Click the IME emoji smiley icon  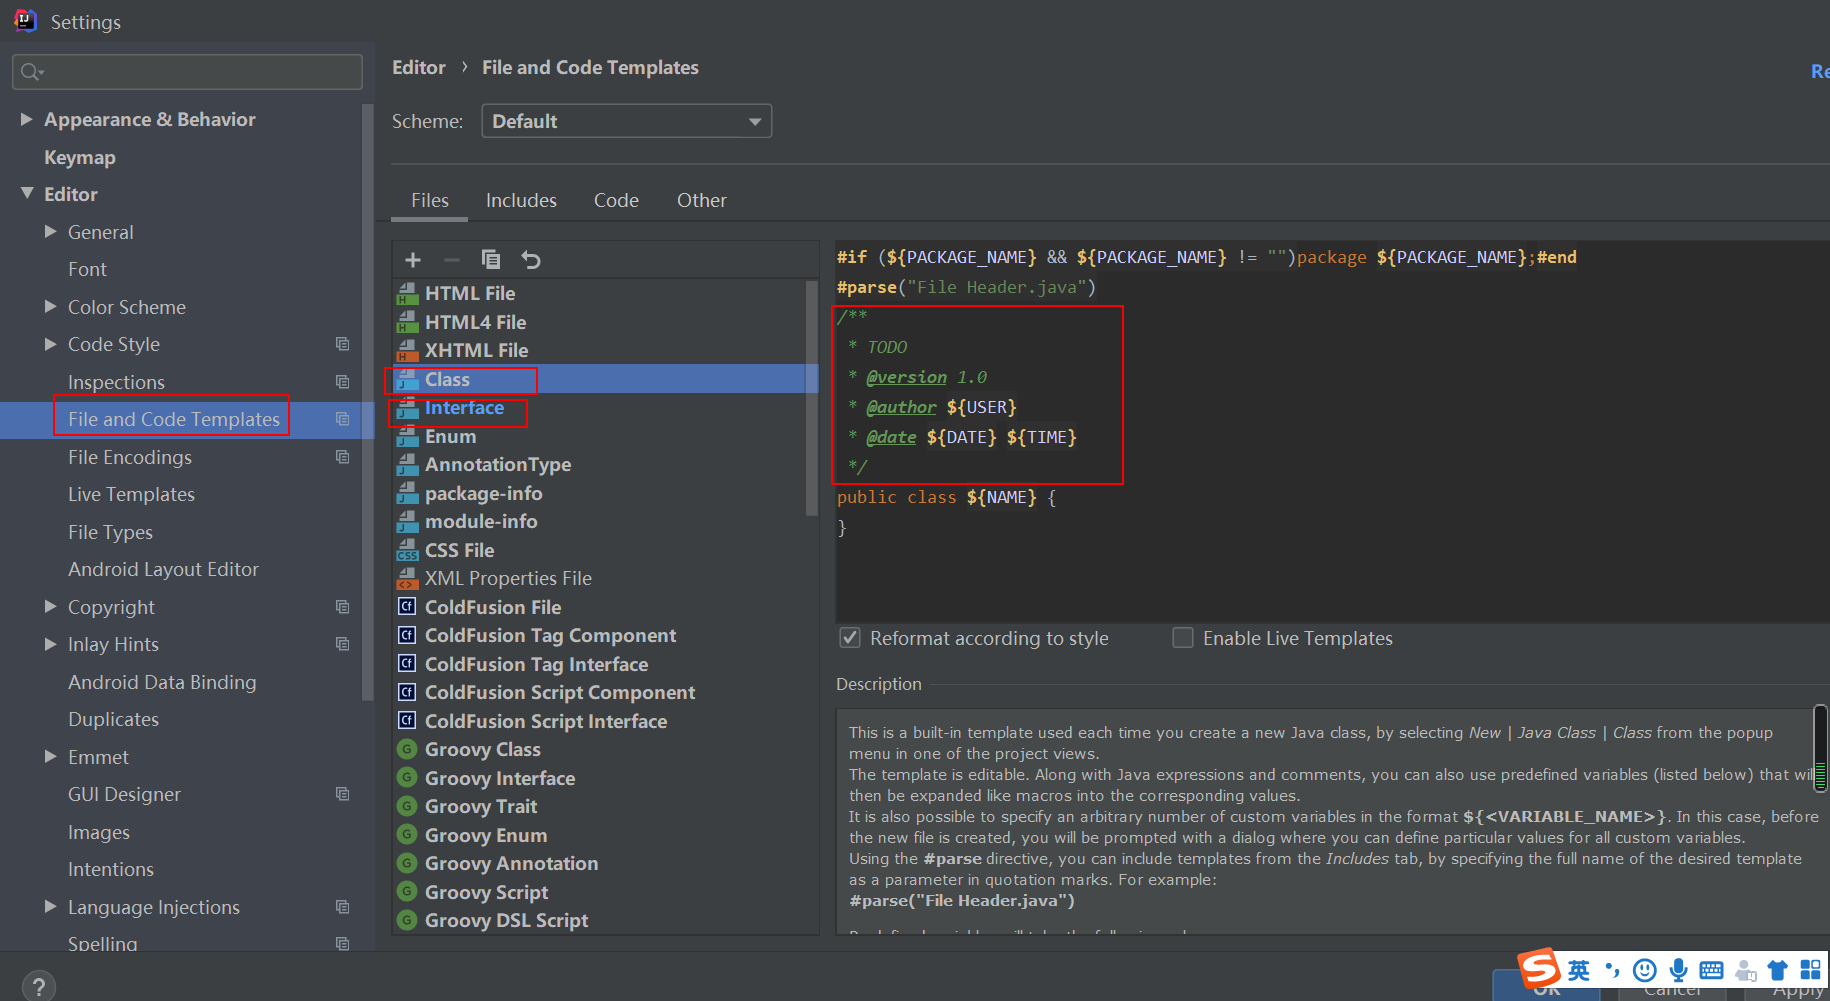pos(1645,970)
